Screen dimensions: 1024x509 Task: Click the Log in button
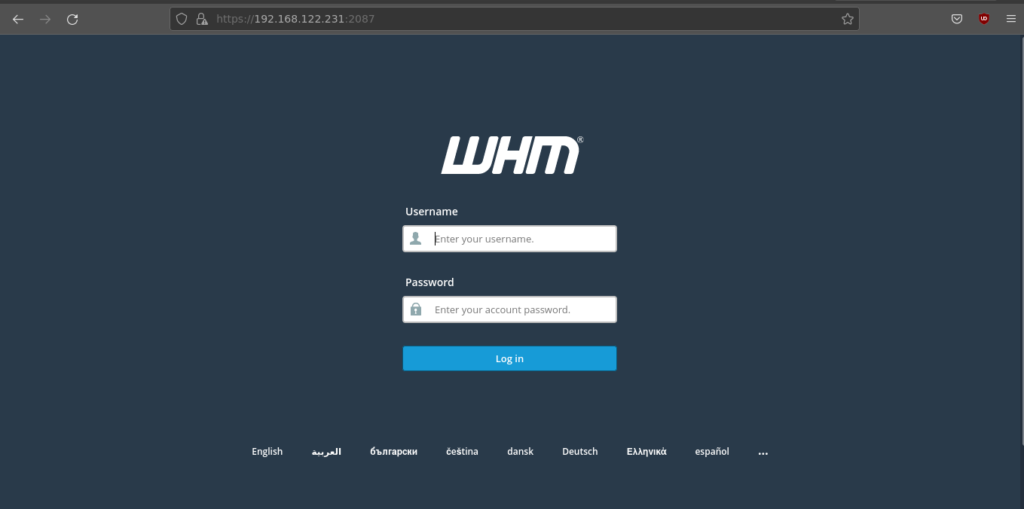(509, 359)
